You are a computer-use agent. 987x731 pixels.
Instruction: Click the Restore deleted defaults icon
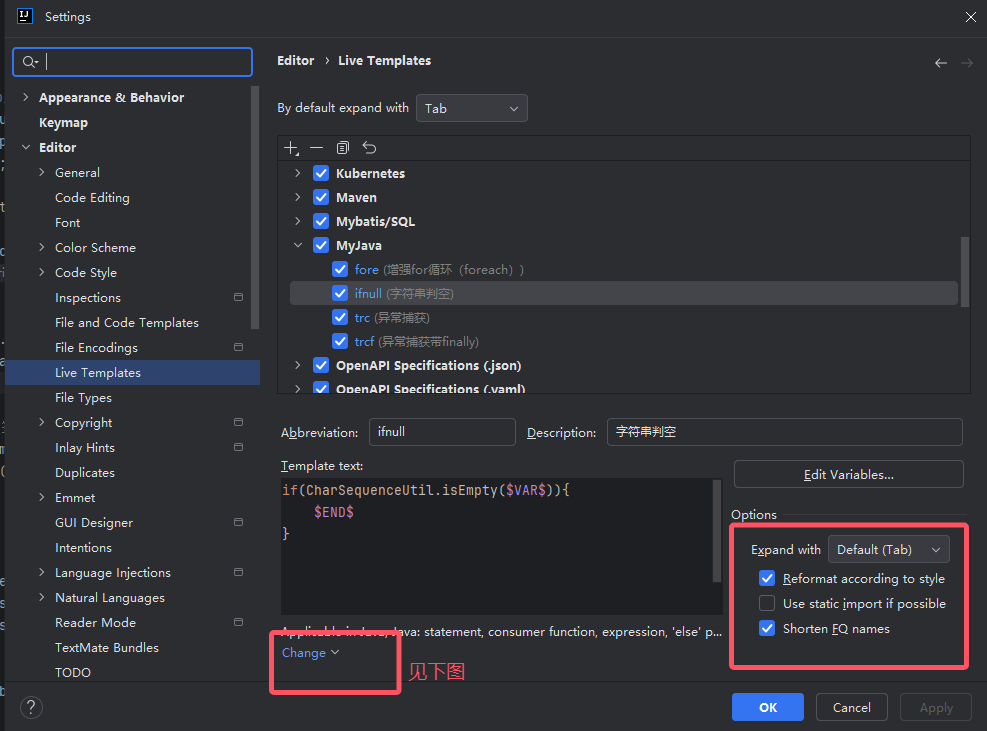(369, 148)
